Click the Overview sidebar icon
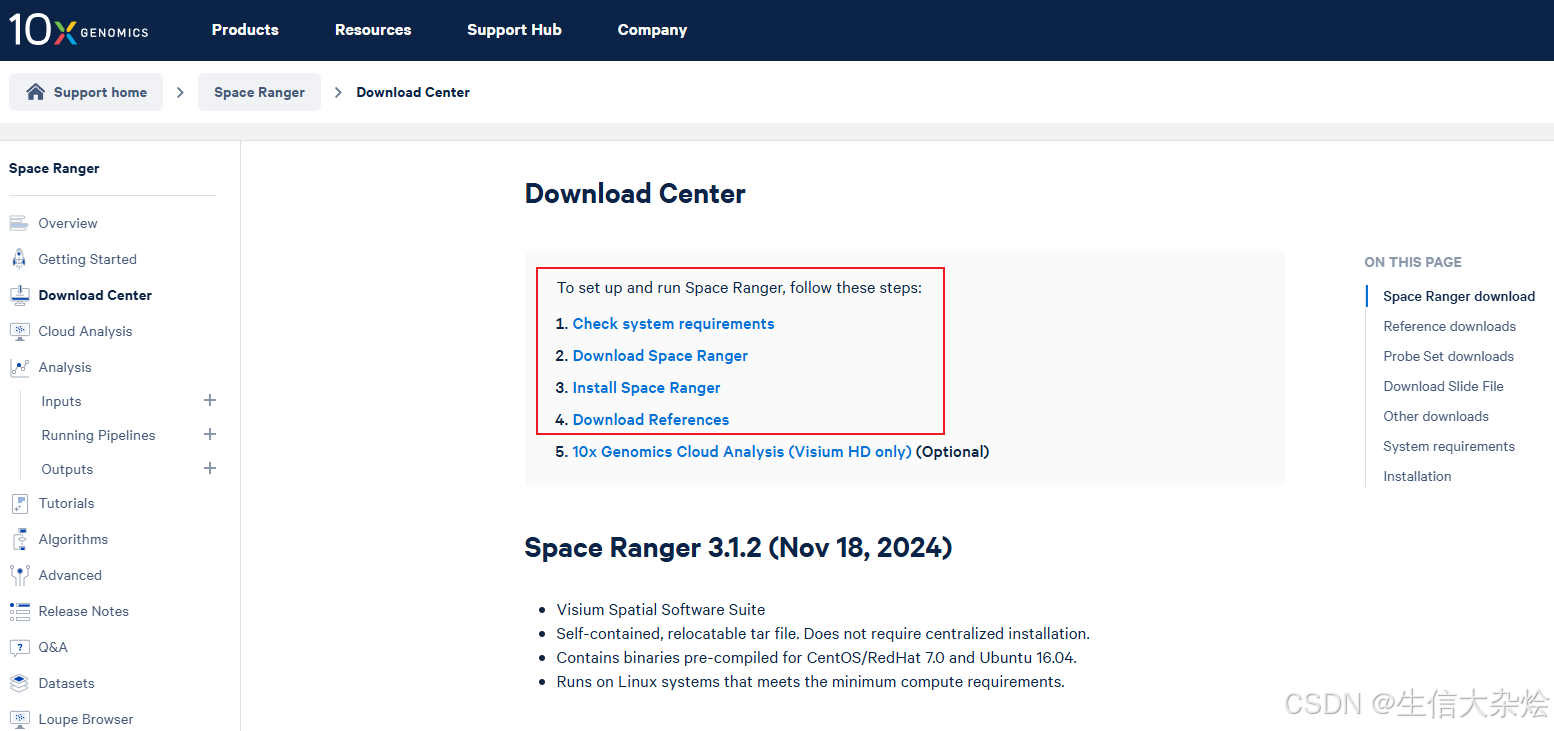The image size is (1554, 731). click(x=19, y=223)
